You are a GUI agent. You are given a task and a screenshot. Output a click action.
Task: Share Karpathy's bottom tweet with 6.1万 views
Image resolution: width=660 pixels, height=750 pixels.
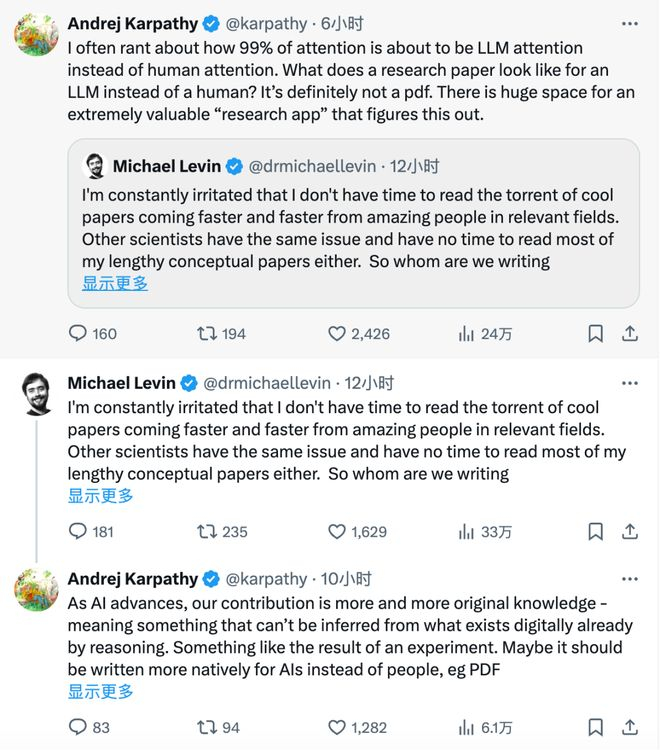[x=630, y=727]
